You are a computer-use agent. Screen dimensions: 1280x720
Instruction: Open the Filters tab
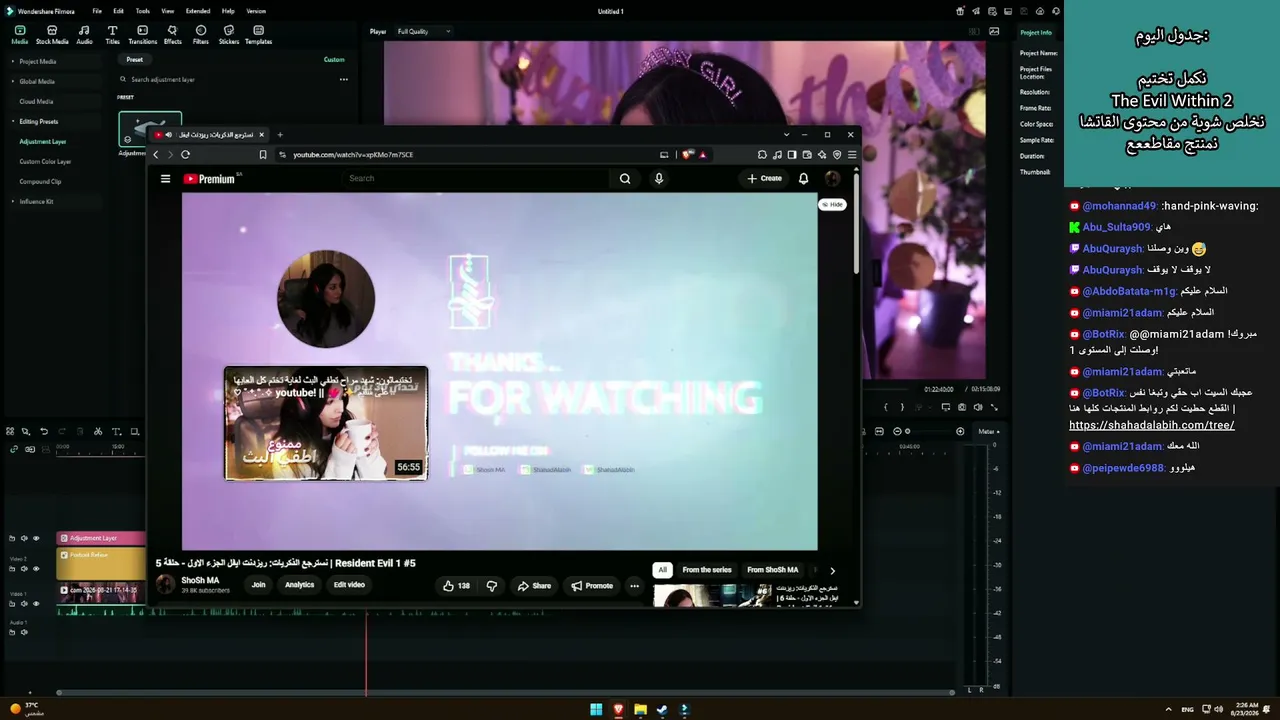201,35
